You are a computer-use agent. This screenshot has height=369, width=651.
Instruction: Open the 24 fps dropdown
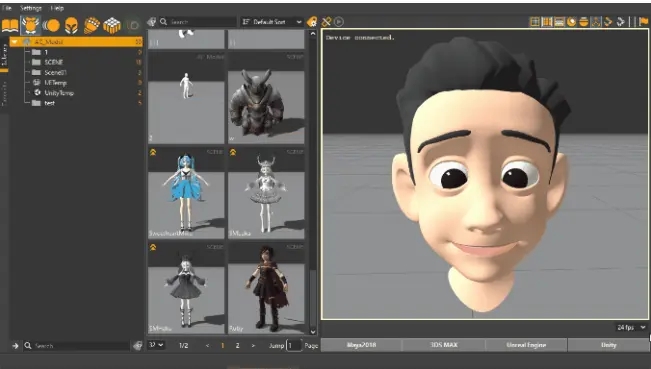click(631, 327)
